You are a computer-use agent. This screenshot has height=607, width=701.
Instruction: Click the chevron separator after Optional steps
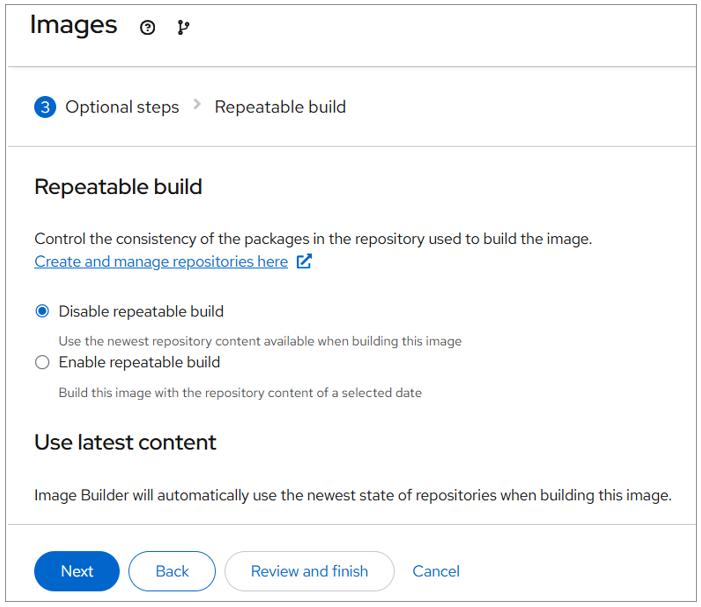tap(197, 105)
